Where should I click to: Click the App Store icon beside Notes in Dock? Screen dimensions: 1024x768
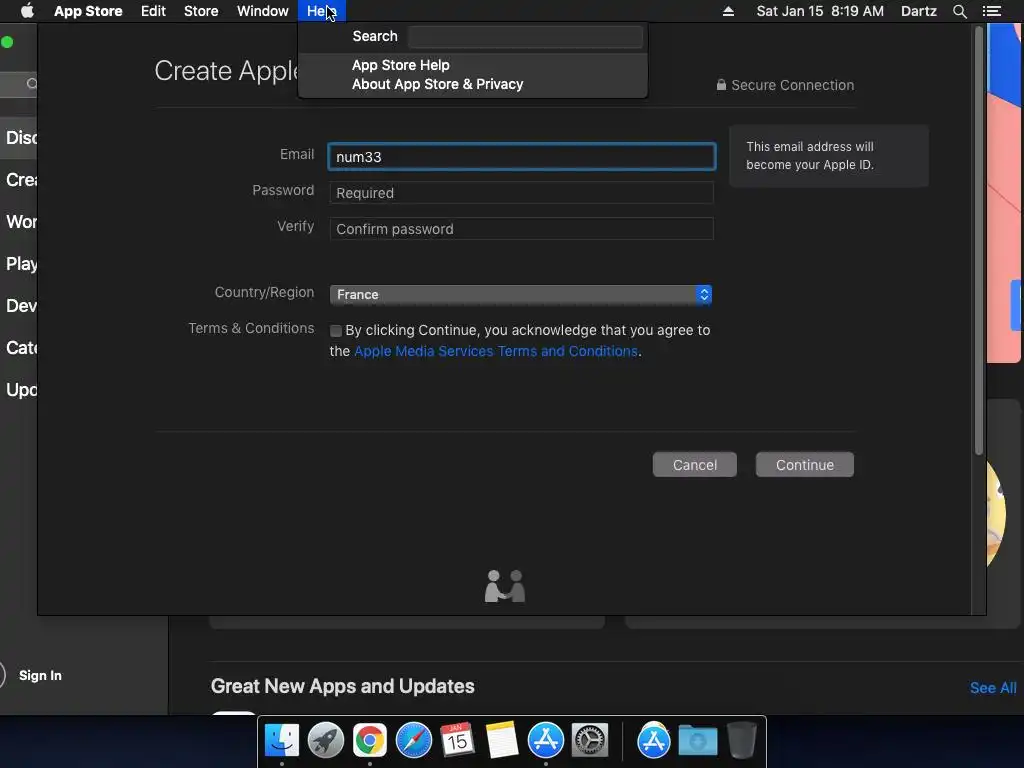545,741
